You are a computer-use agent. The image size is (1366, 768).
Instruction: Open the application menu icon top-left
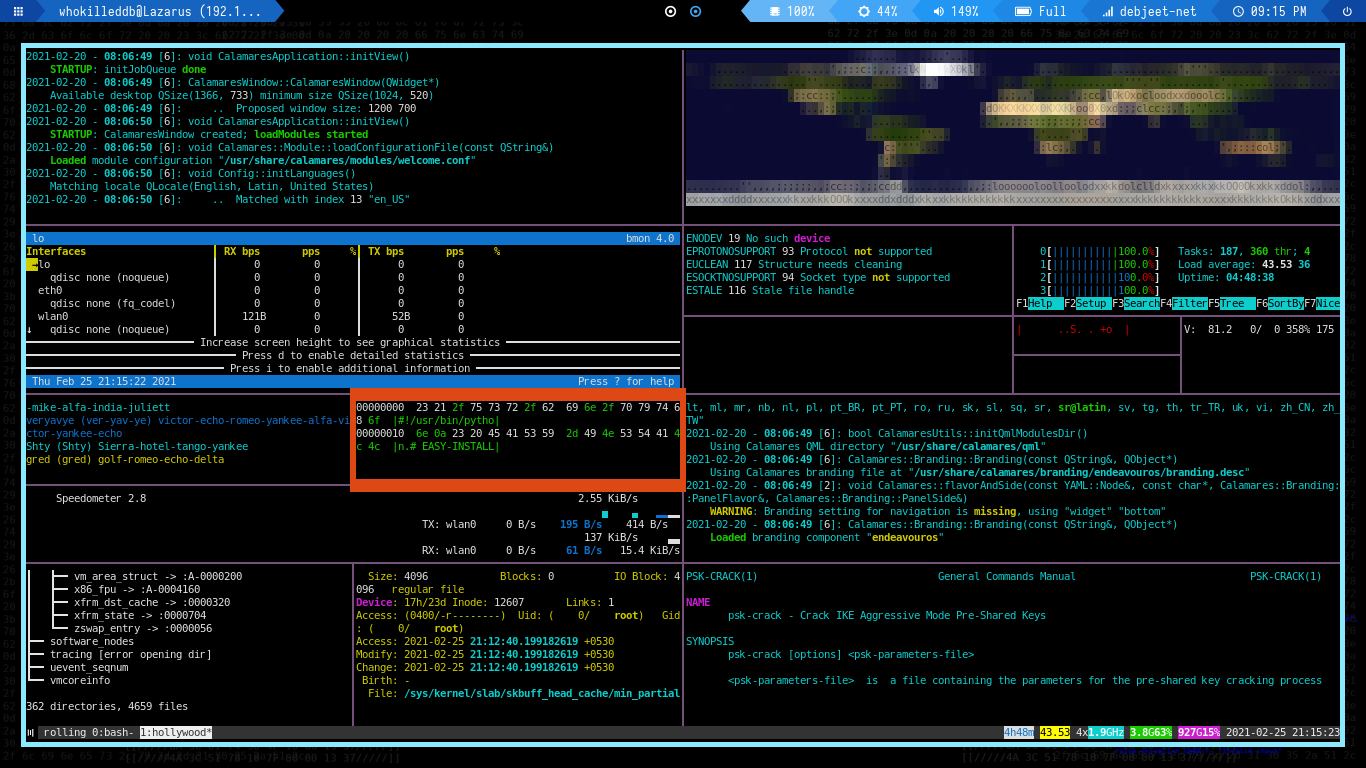tap(17, 12)
